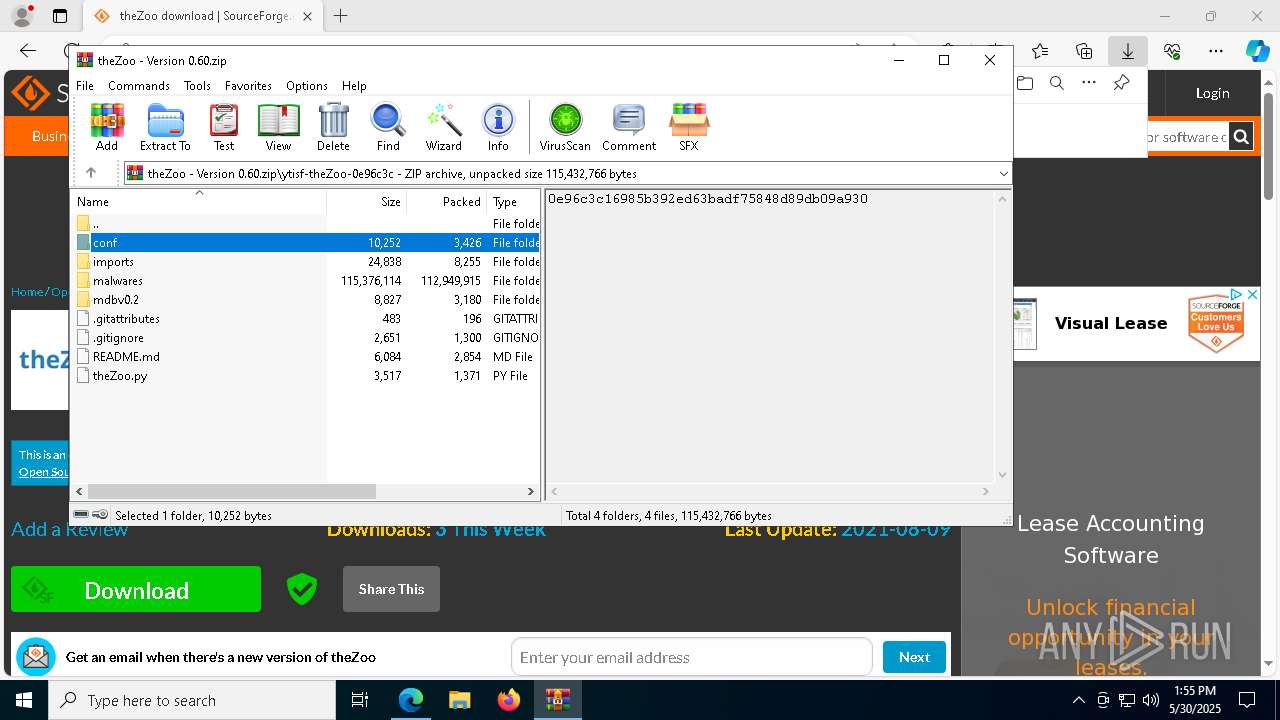Select the .gitattributes file

(307, 319)
